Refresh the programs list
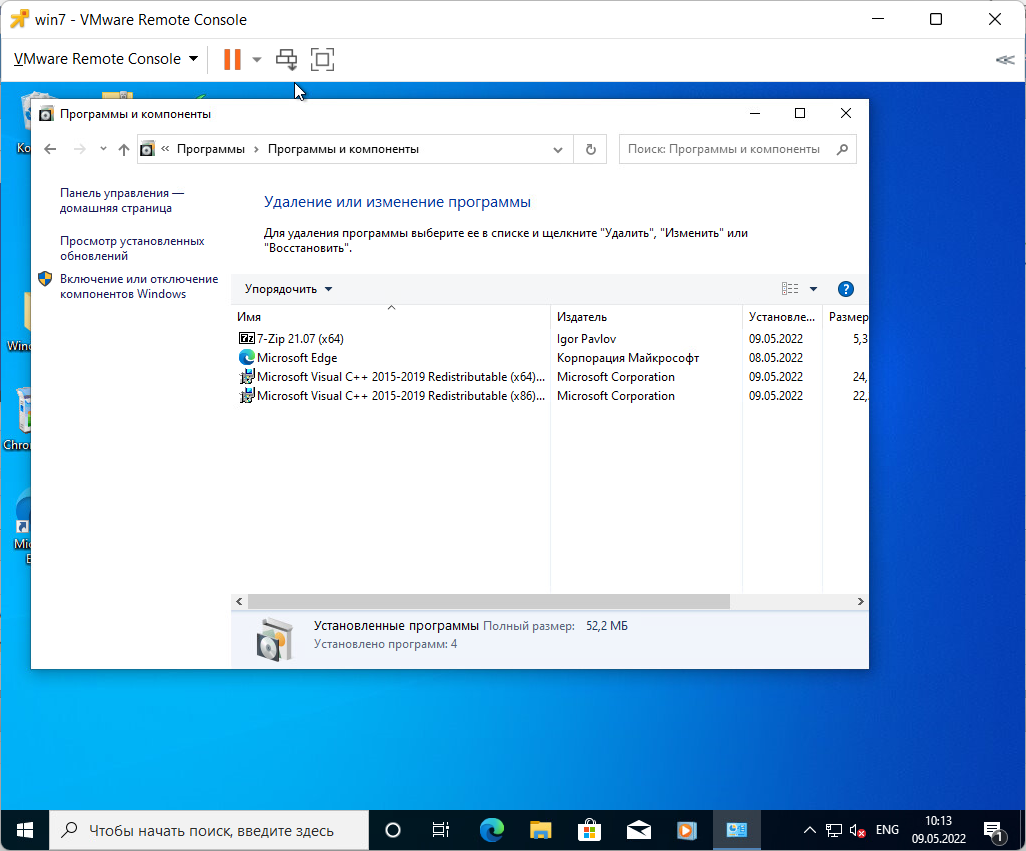The image size is (1026, 851). (591, 149)
